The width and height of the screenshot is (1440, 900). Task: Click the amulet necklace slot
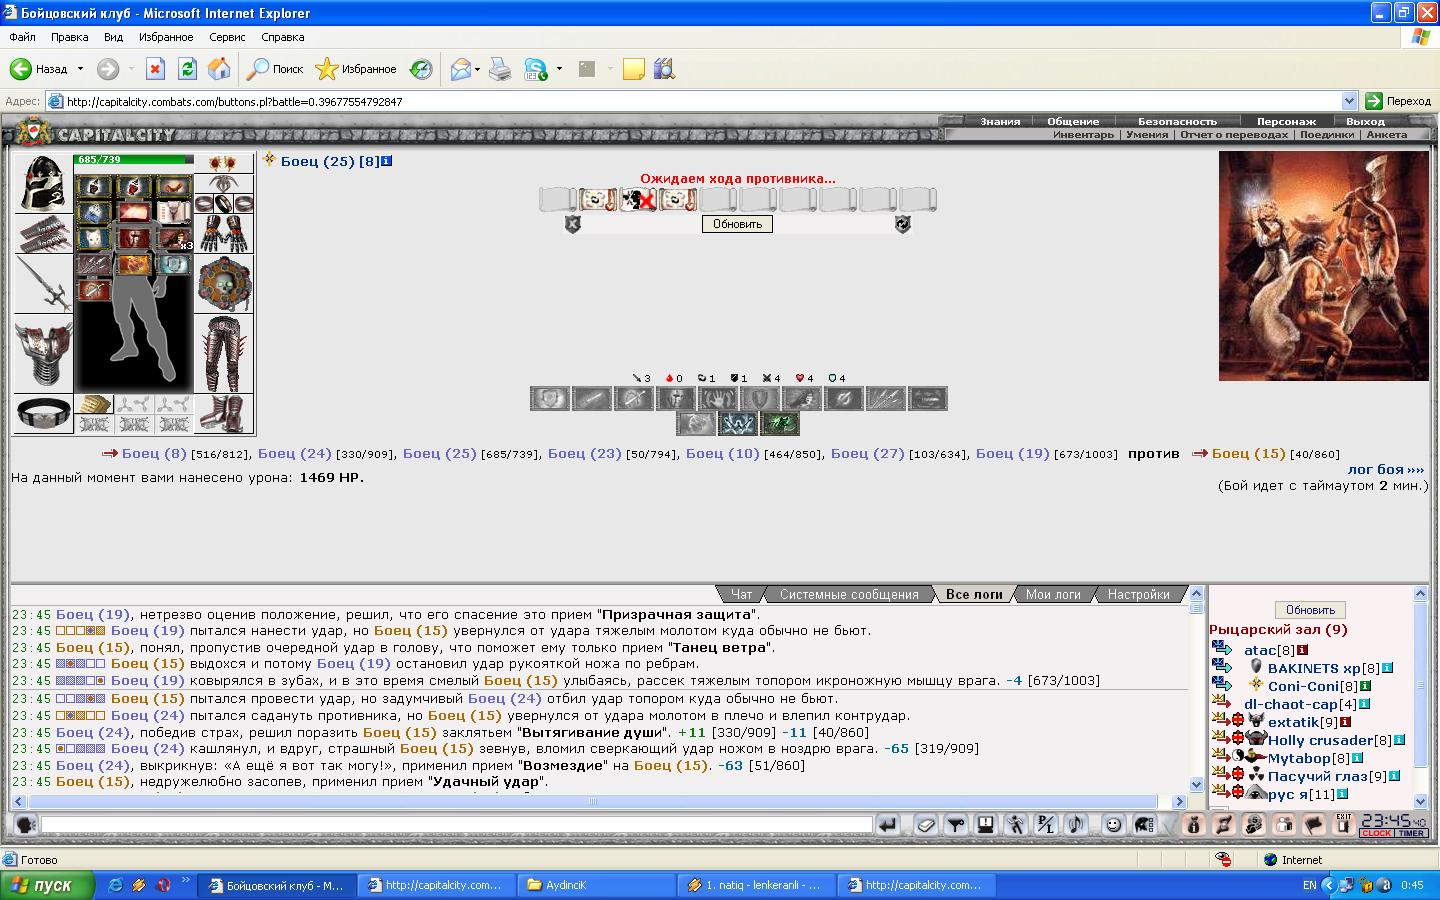(224, 183)
